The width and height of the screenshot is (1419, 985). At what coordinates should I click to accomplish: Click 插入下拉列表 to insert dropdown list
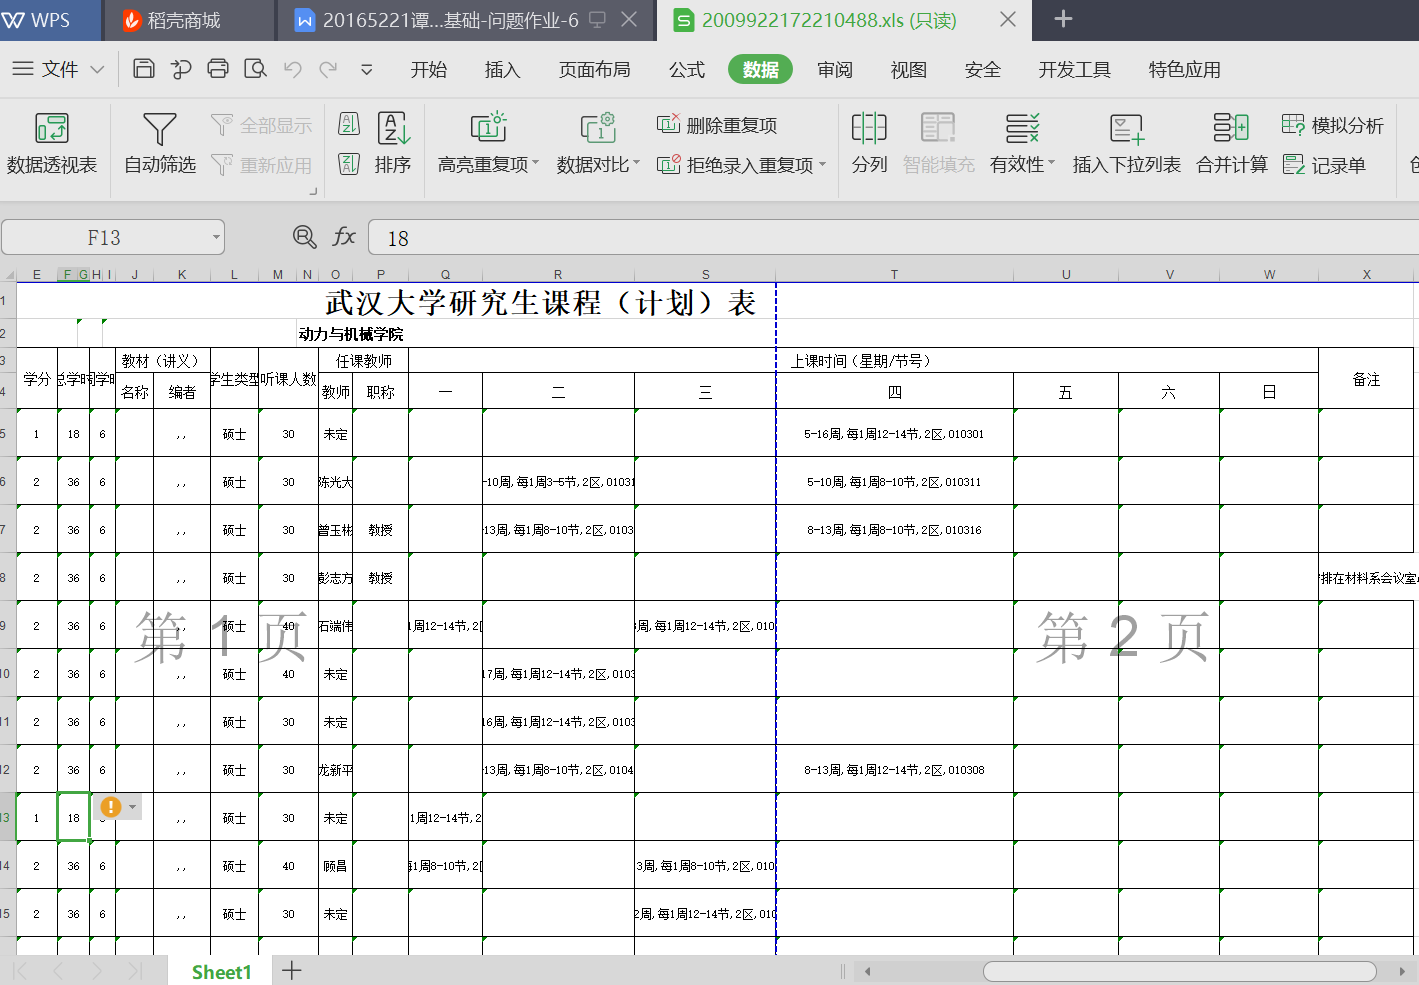pos(1127,143)
